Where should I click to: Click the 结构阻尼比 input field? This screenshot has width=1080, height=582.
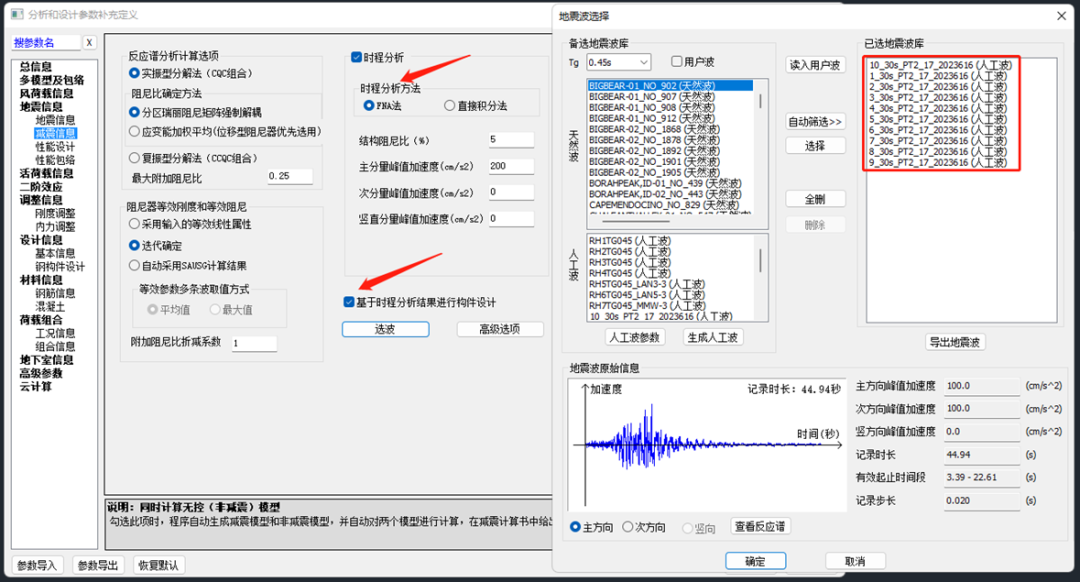pos(511,139)
